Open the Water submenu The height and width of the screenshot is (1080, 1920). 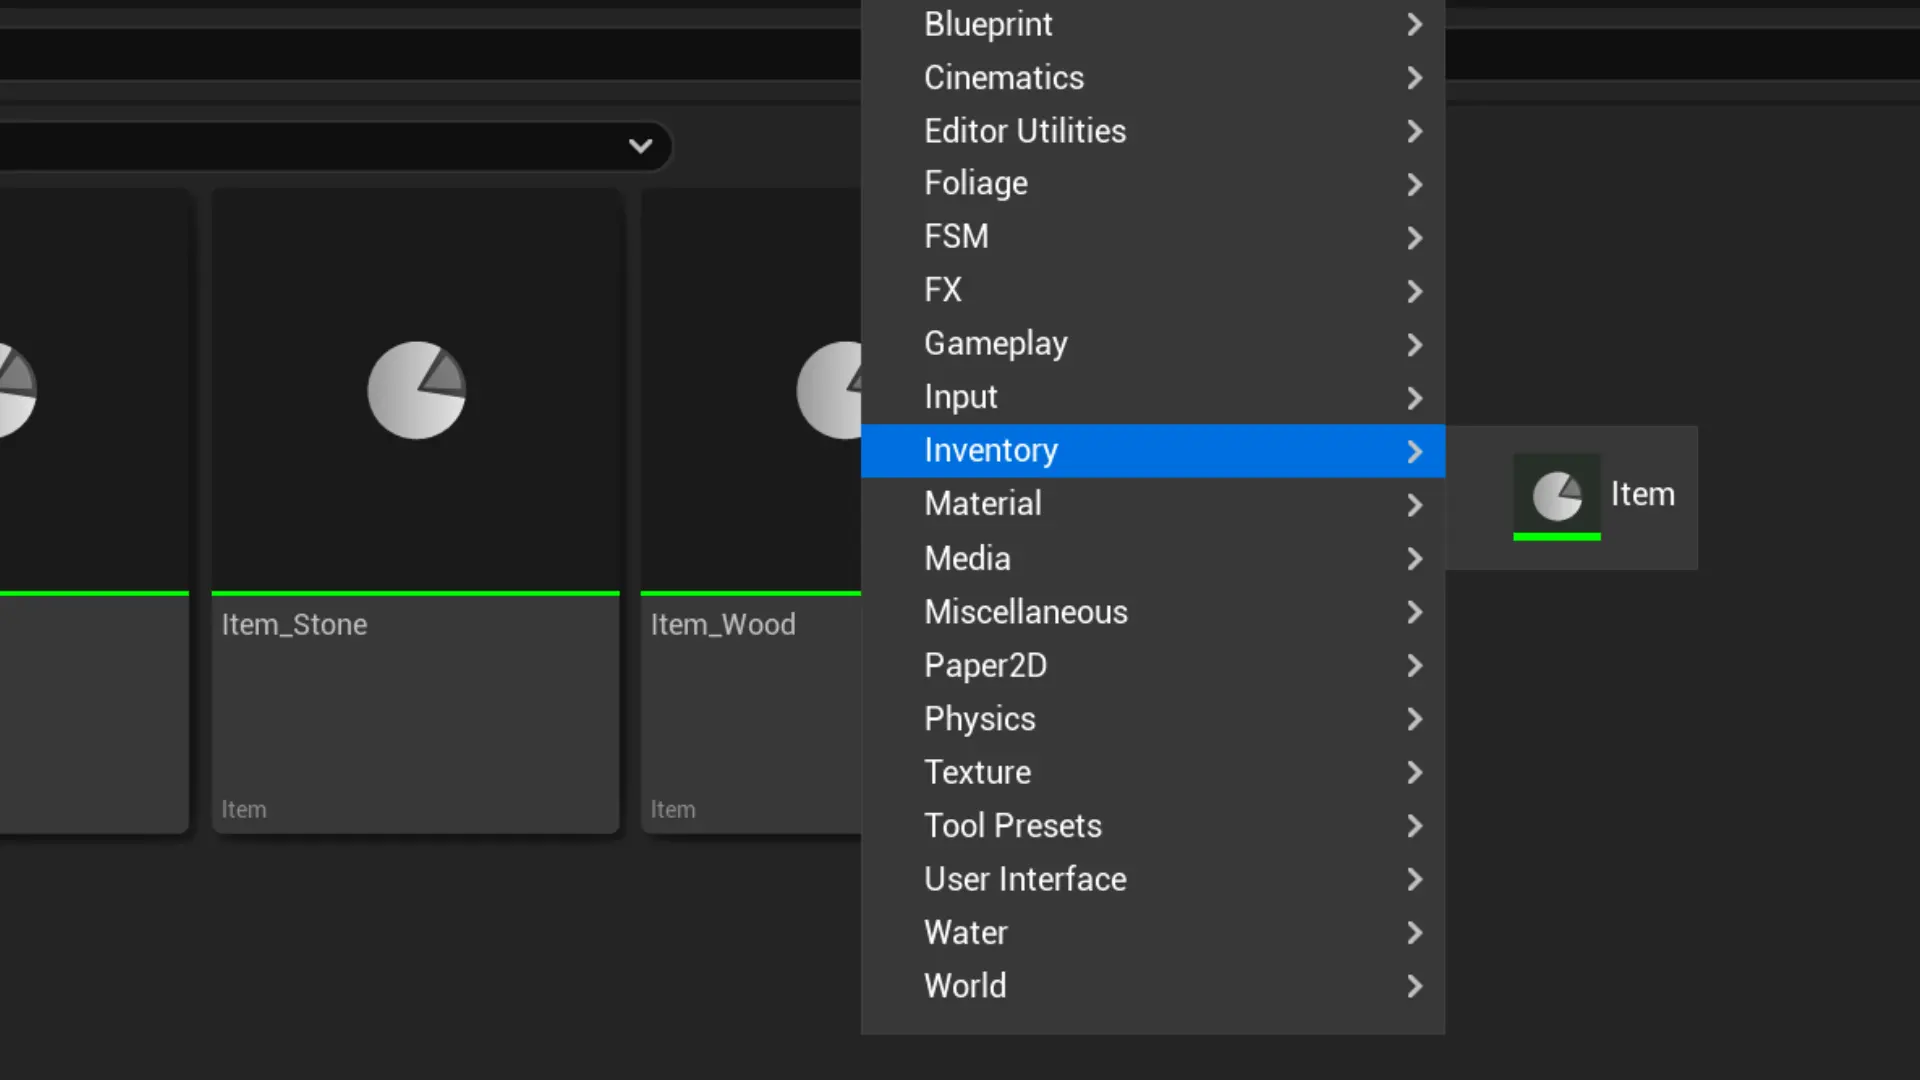(1152, 933)
